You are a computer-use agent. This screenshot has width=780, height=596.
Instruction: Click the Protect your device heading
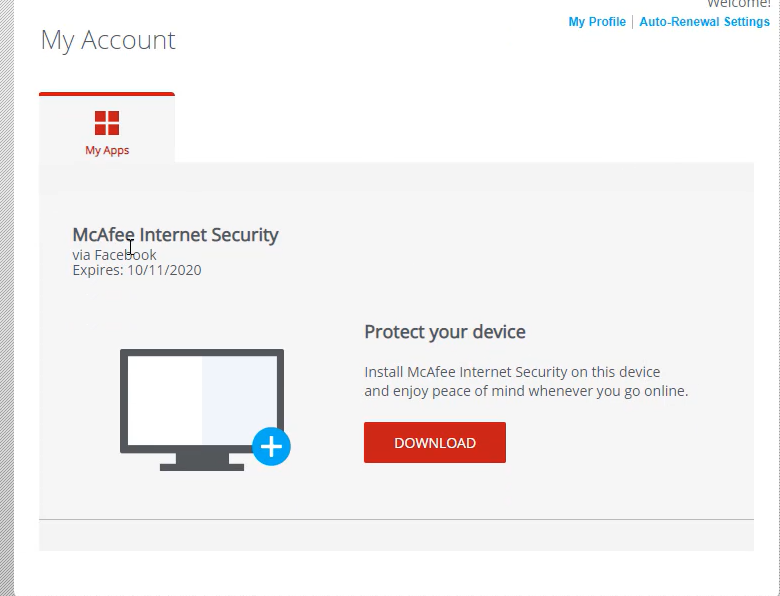click(x=445, y=332)
